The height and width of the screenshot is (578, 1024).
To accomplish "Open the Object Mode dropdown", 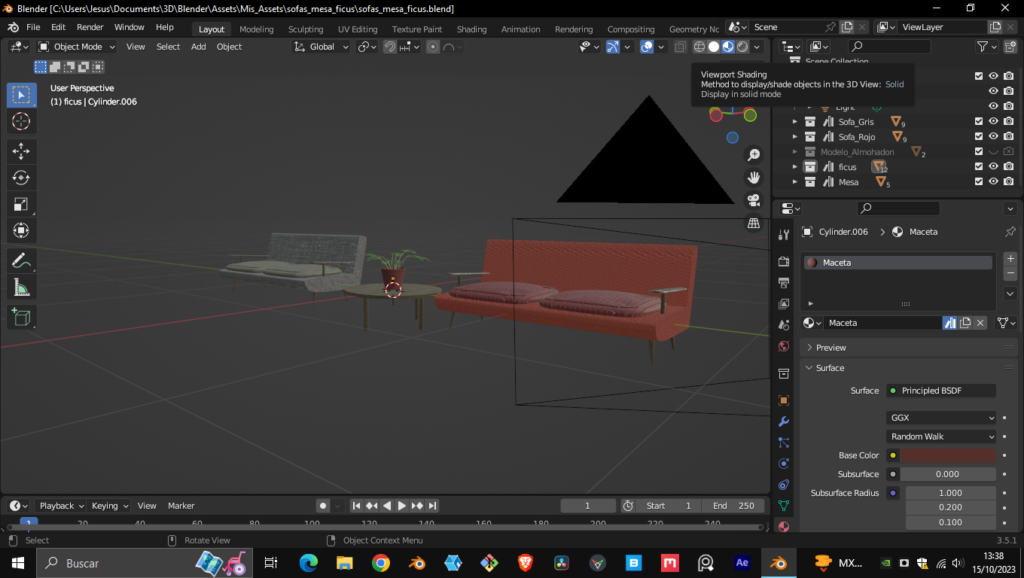I will [76, 46].
